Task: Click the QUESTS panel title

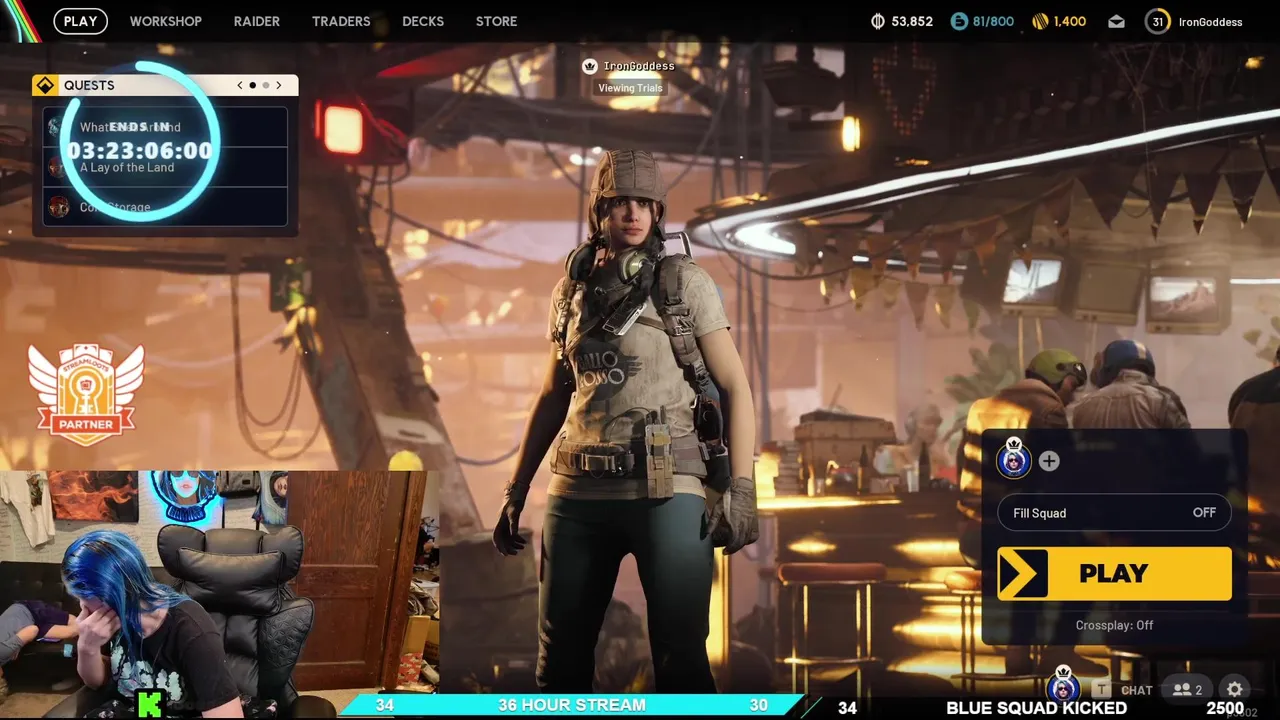Action: click(89, 85)
